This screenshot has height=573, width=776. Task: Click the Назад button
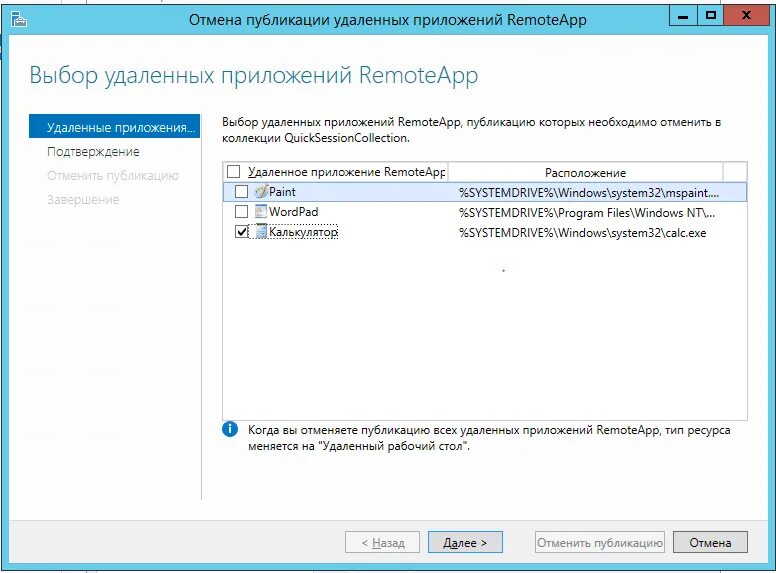383,542
